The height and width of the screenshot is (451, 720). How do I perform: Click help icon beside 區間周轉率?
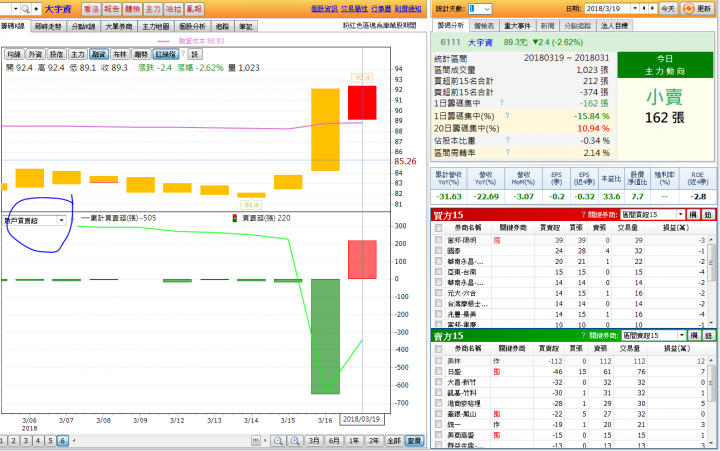(x=507, y=152)
